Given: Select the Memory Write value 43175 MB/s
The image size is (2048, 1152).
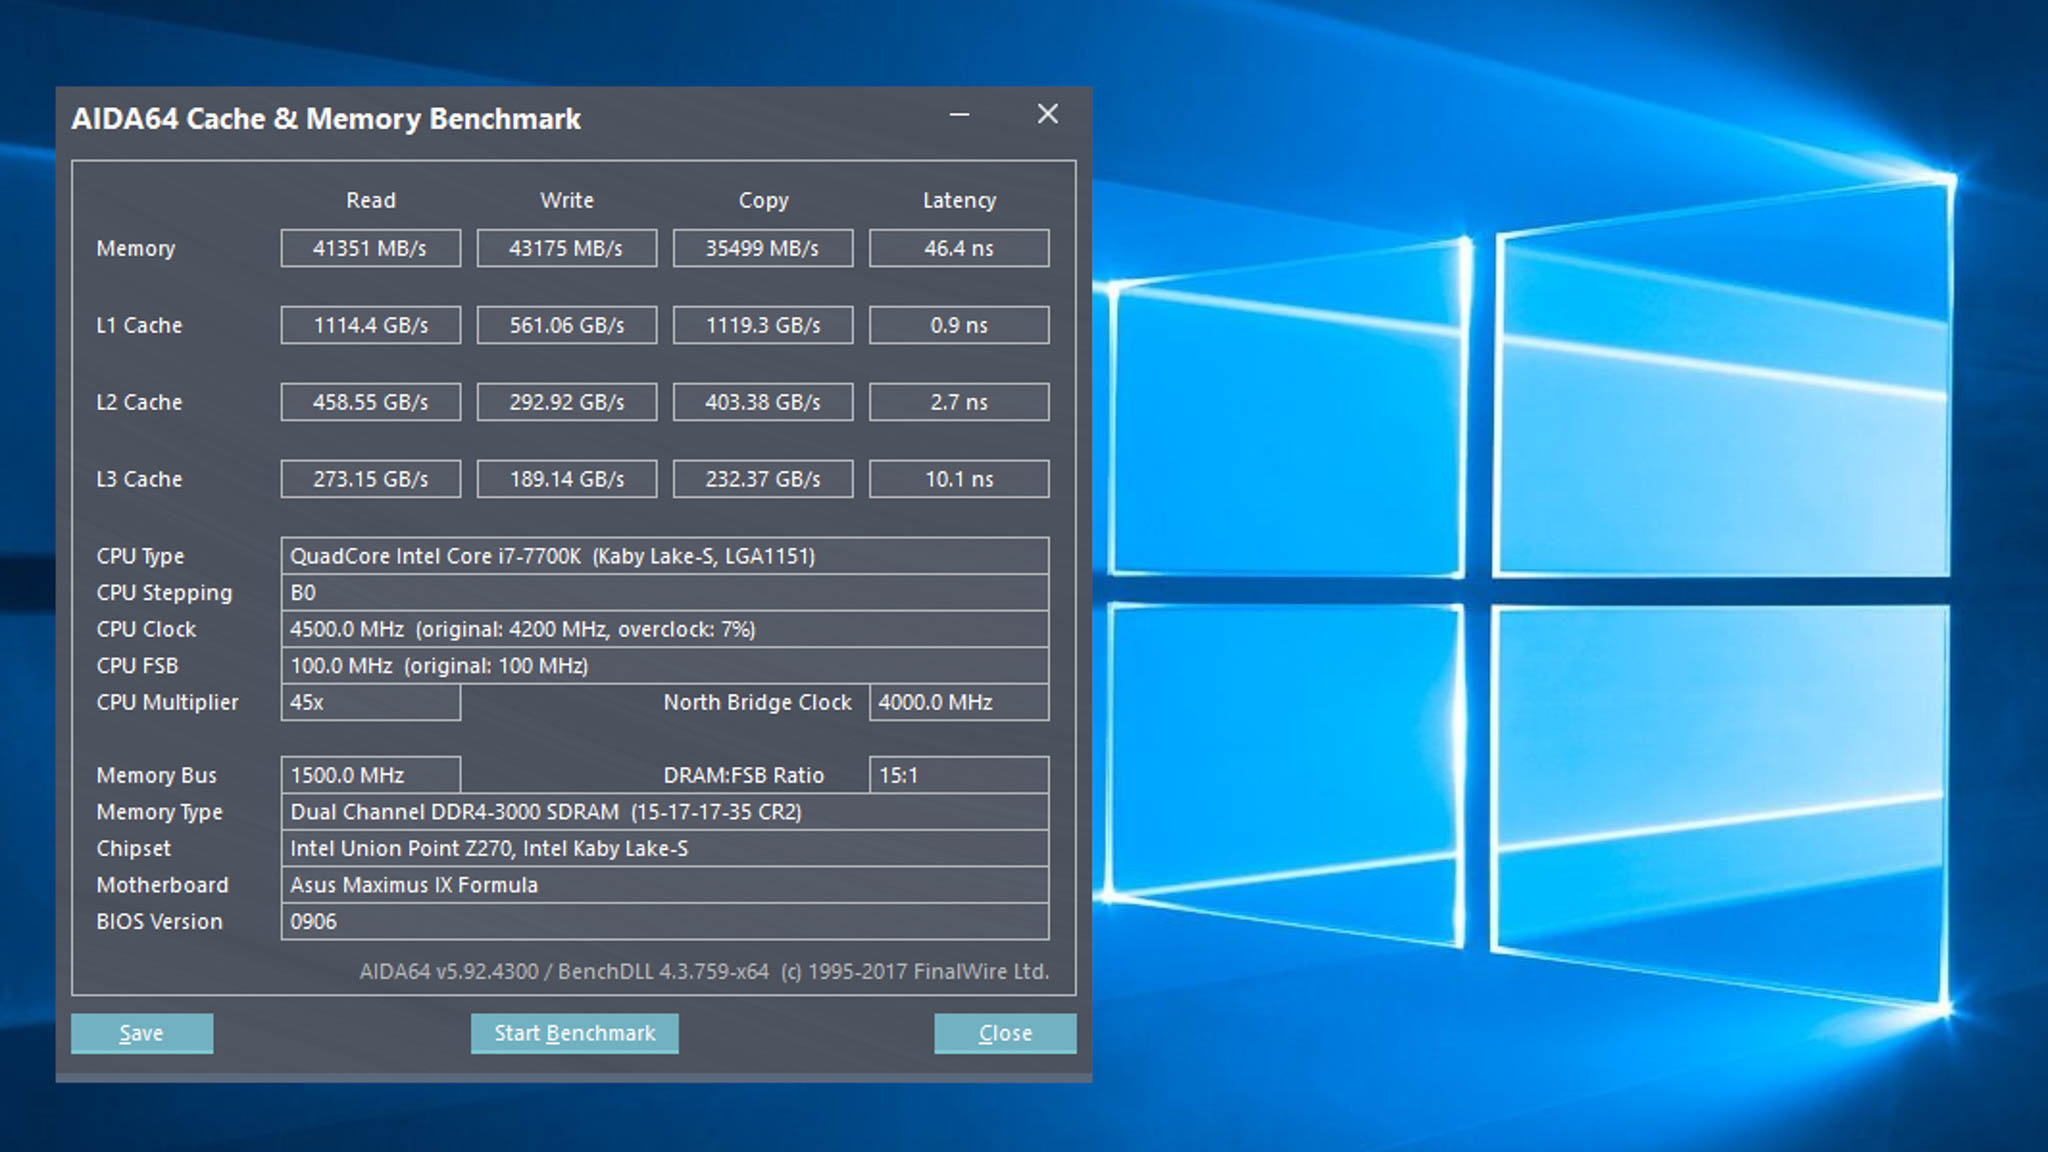Looking at the screenshot, I should coord(566,248).
